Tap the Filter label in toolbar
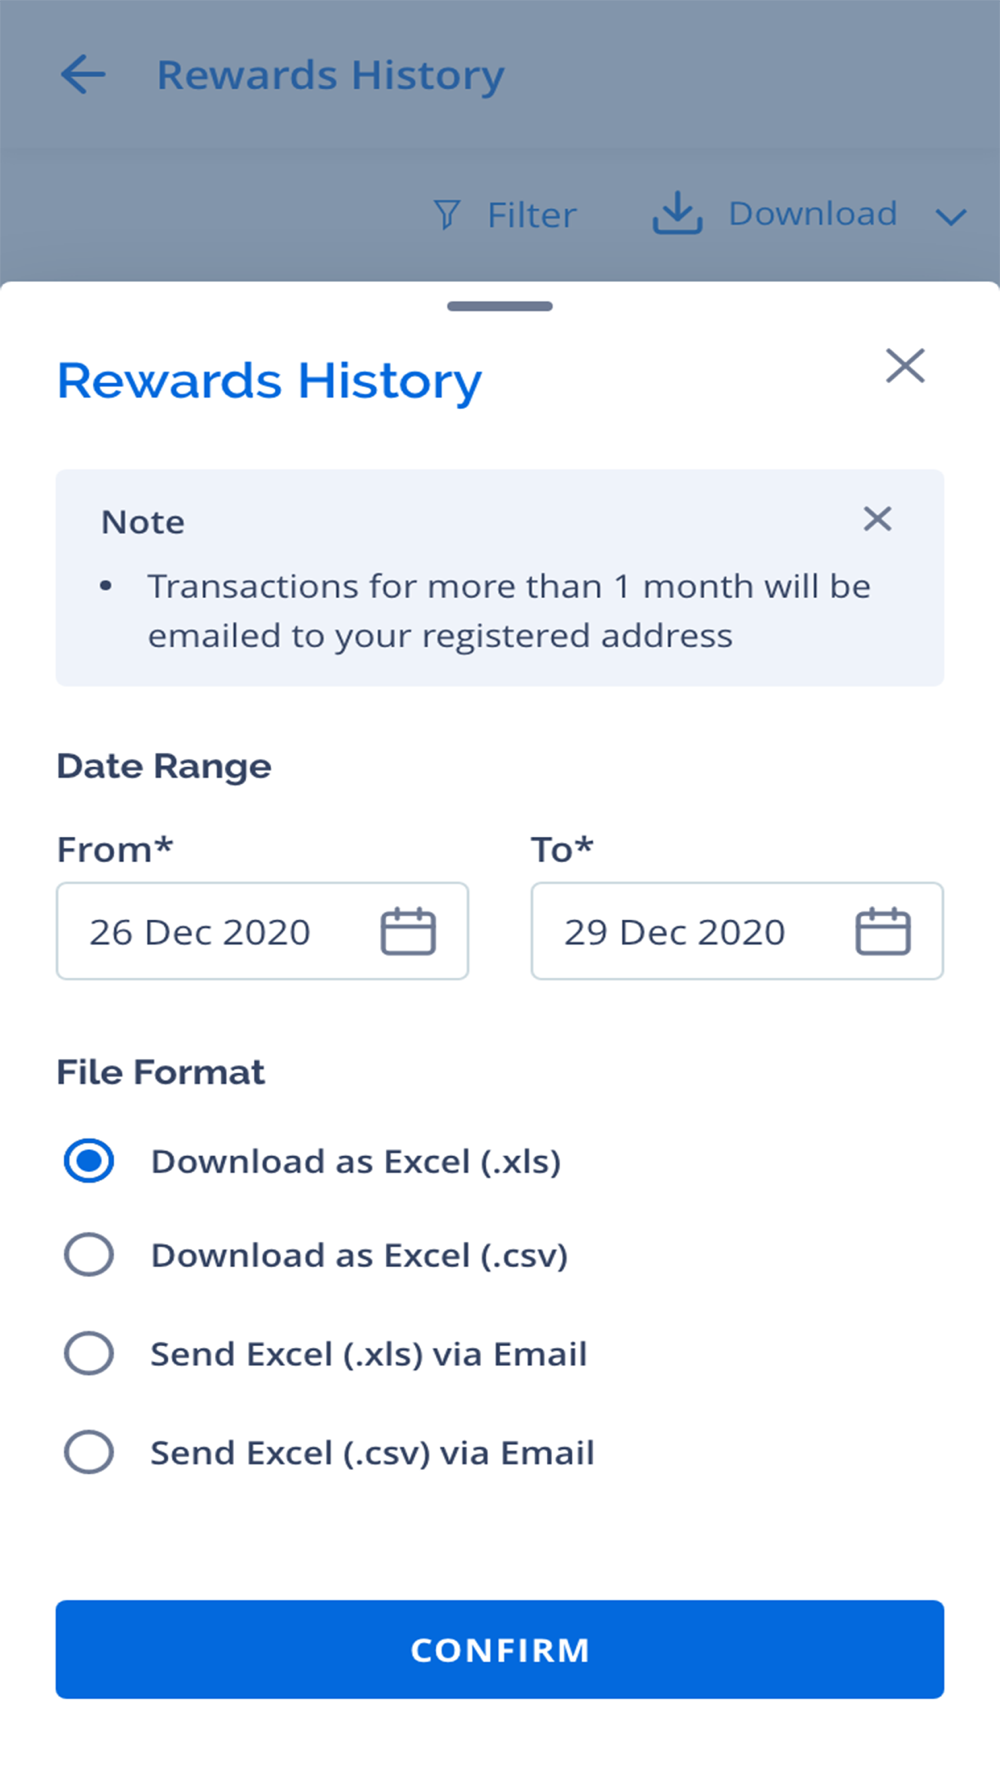Image resolution: width=1000 pixels, height=1778 pixels. pyautogui.click(x=532, y=215)
